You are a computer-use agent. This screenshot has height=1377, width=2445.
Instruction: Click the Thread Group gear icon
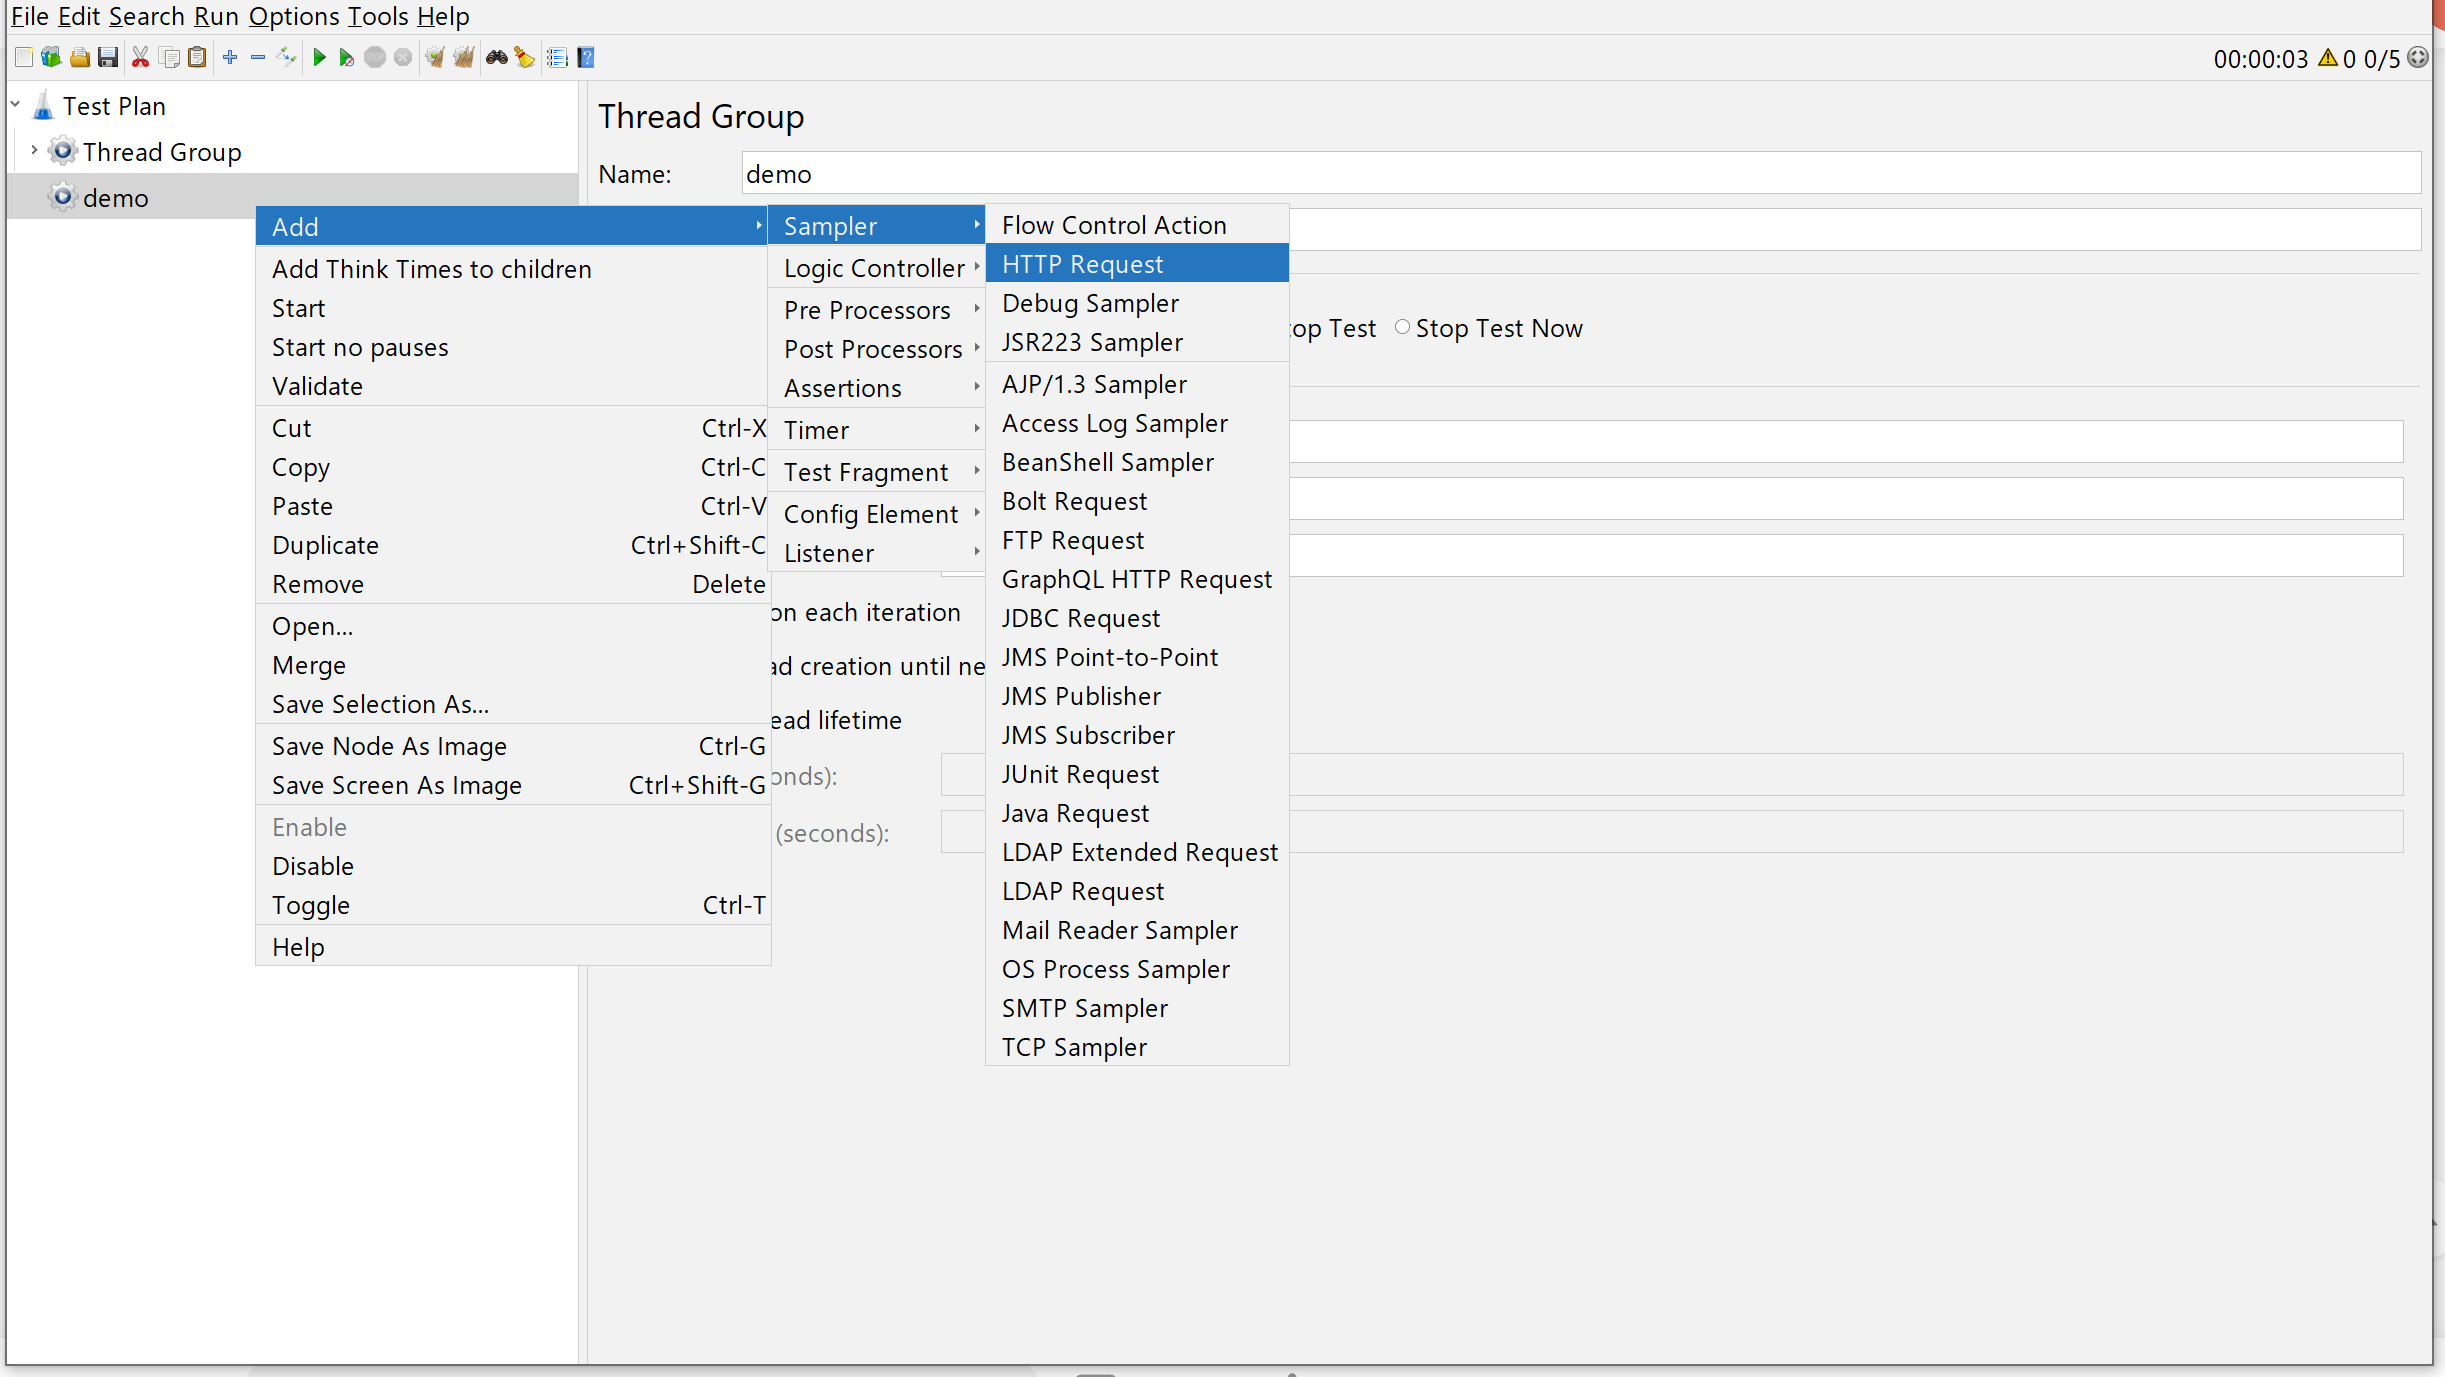63,151
